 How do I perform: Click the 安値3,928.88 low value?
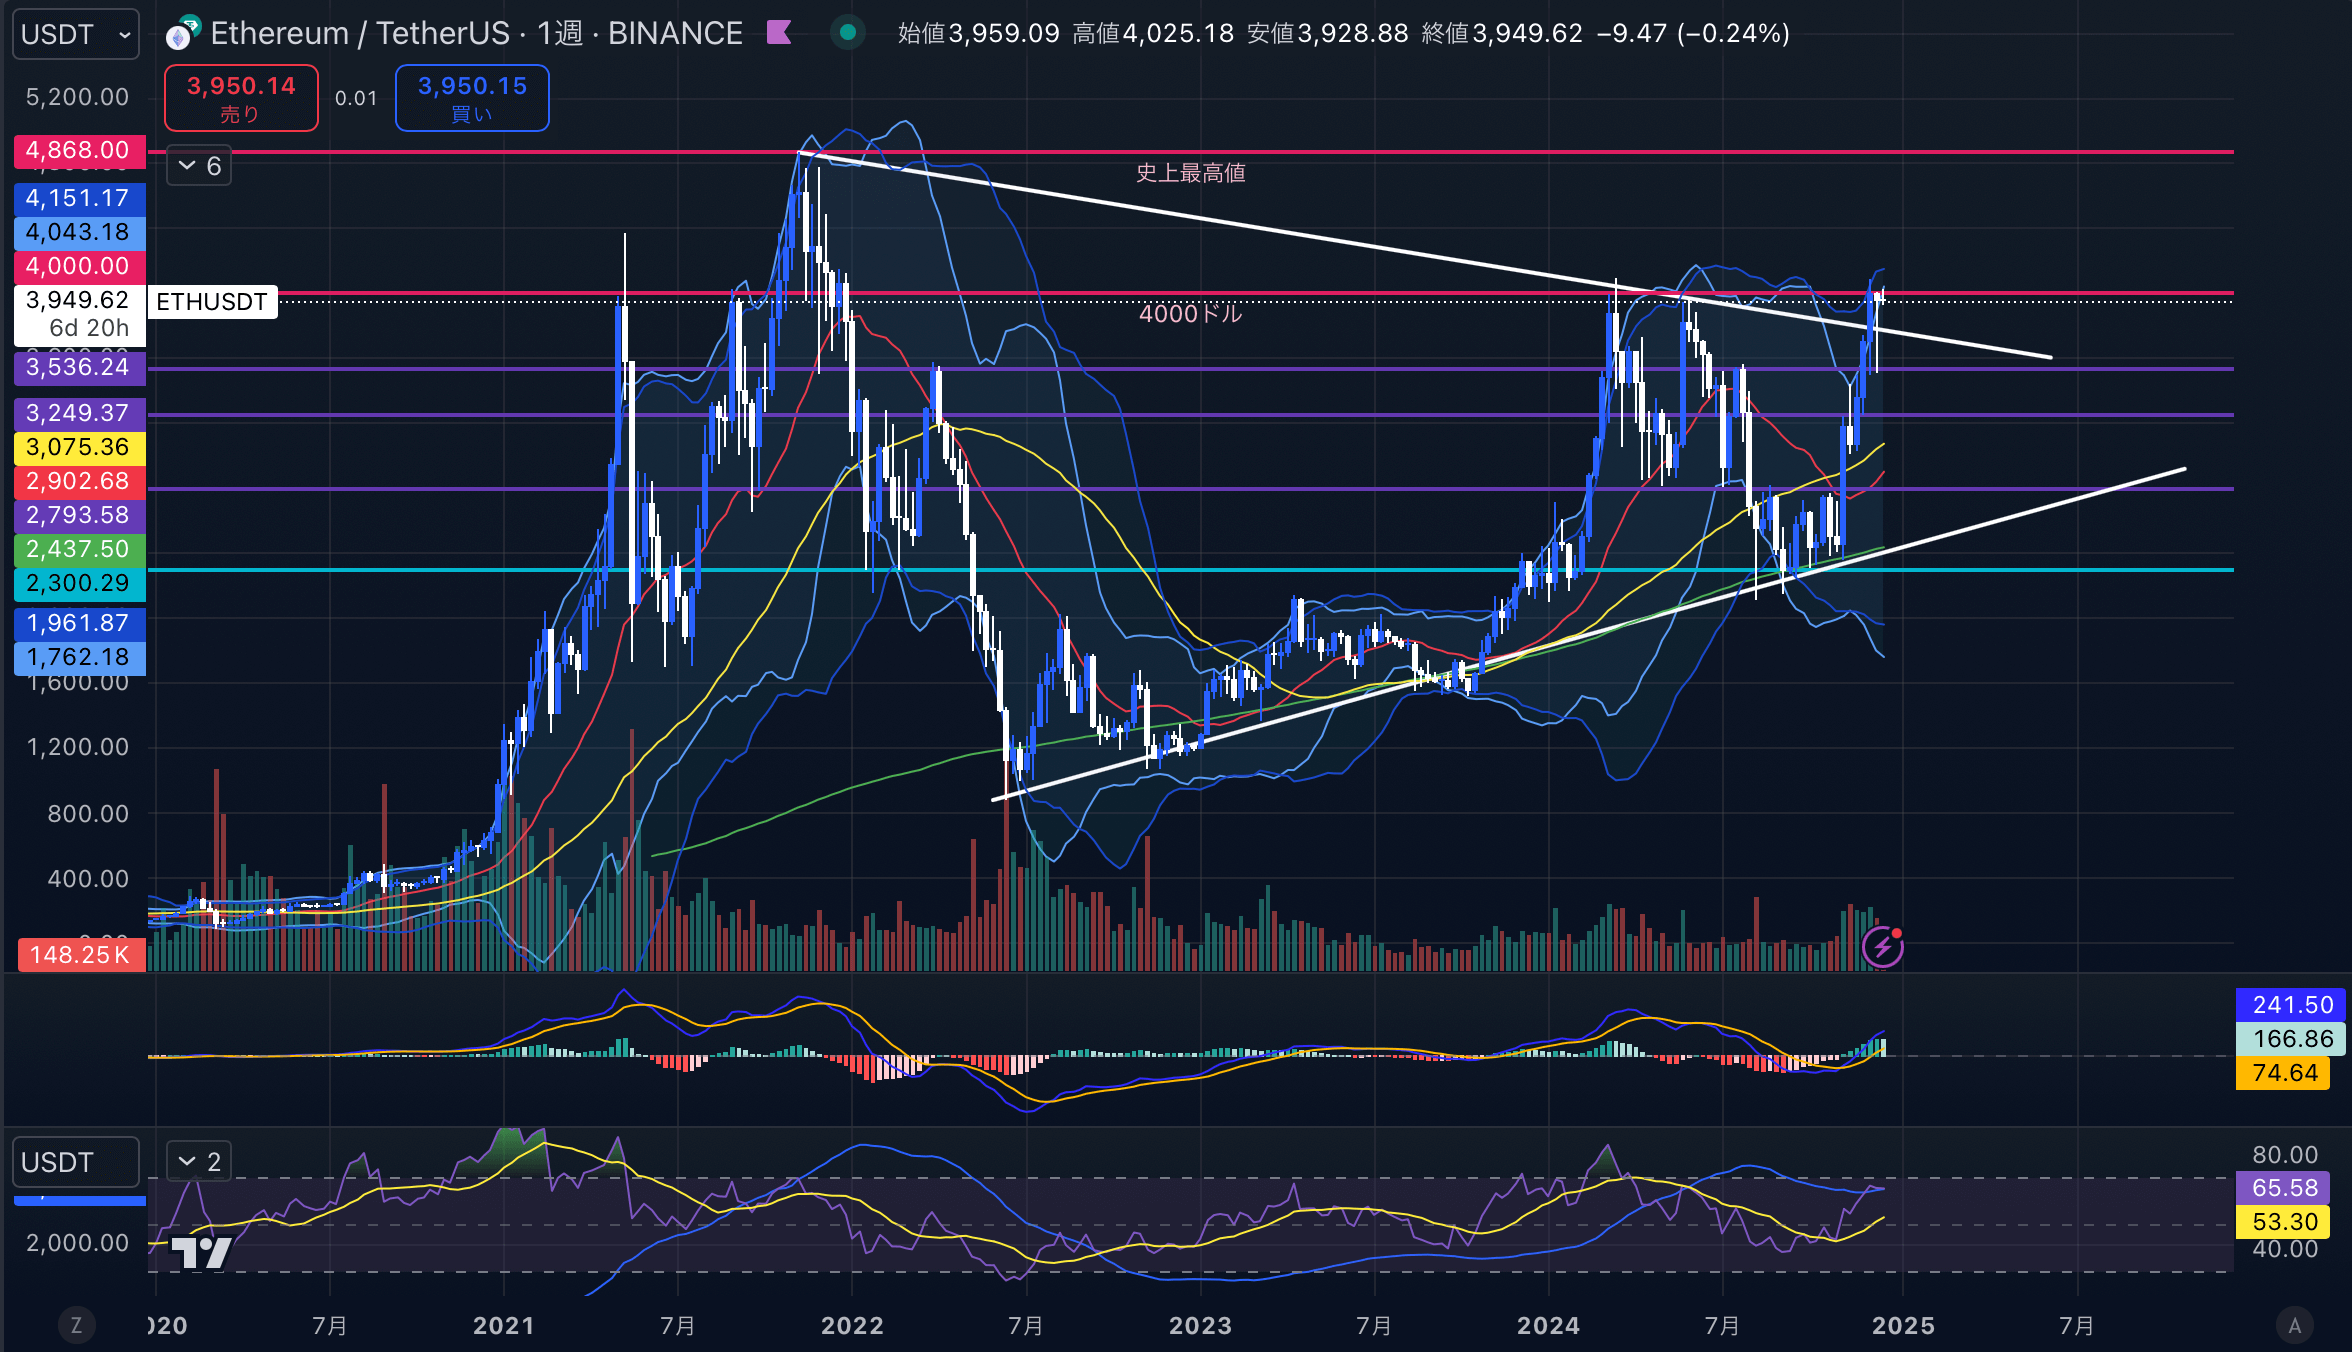click(1328, 33)
